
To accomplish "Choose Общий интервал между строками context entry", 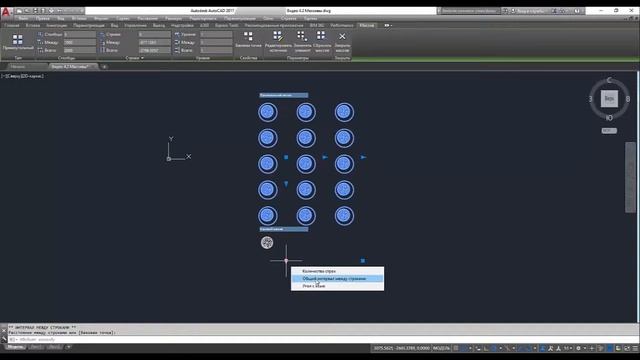I will pos(337,279).
